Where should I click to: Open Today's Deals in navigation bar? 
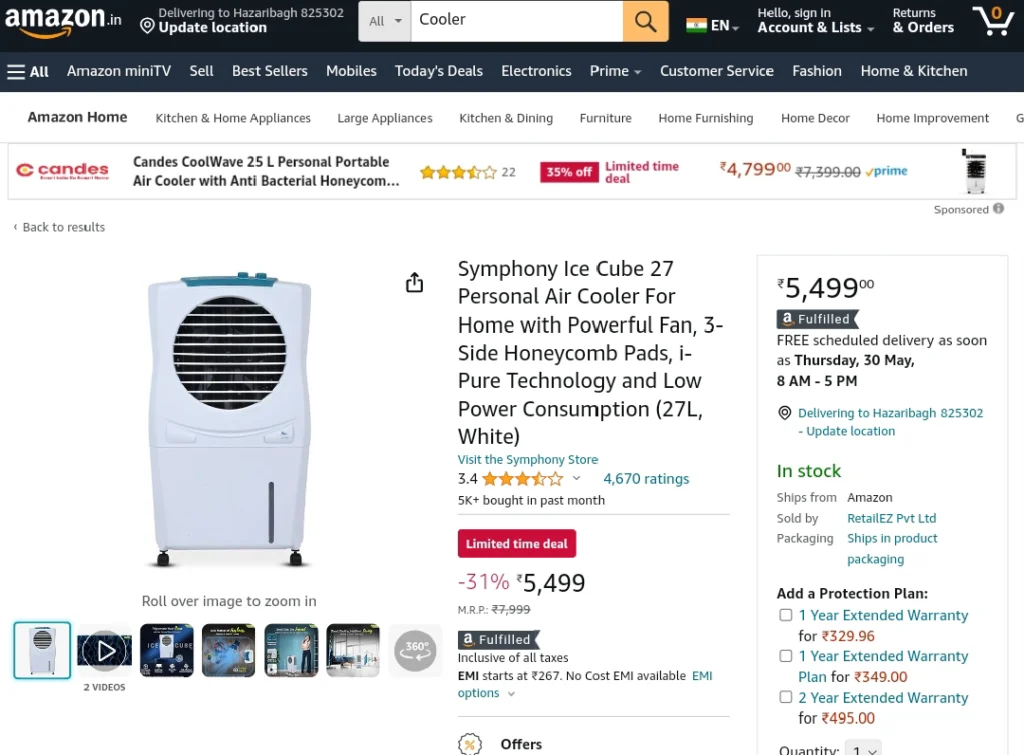pyautogui.click(x=439, y=71)
